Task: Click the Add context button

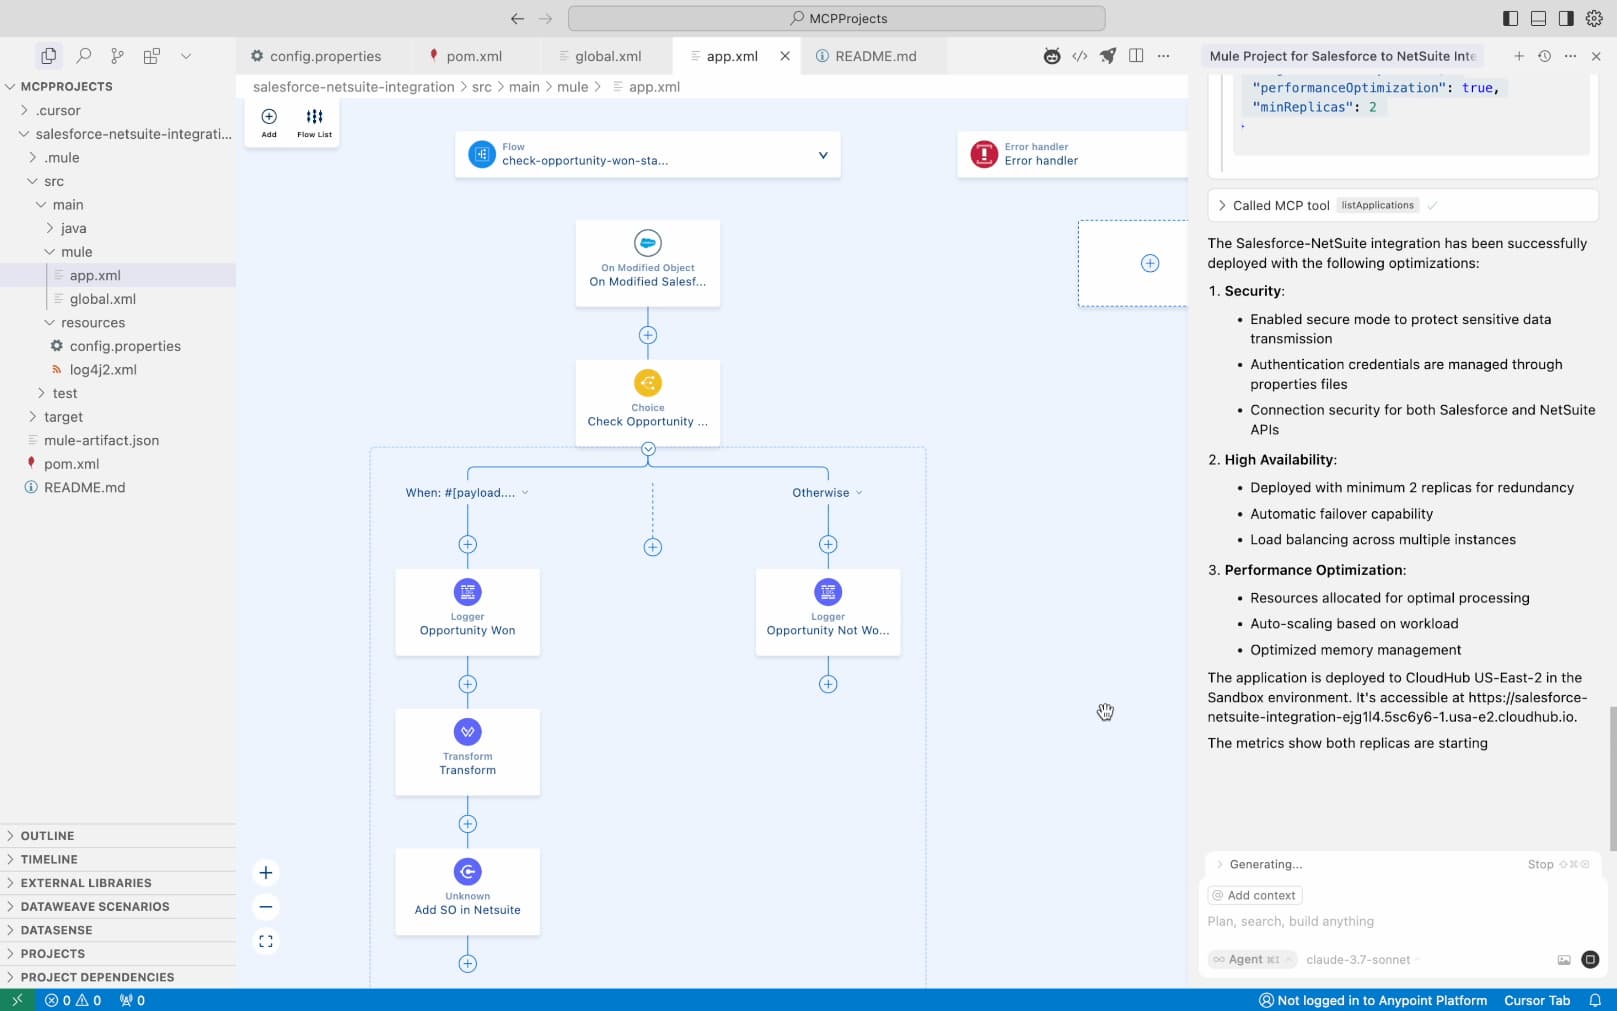Action: tap(1254, 896)
